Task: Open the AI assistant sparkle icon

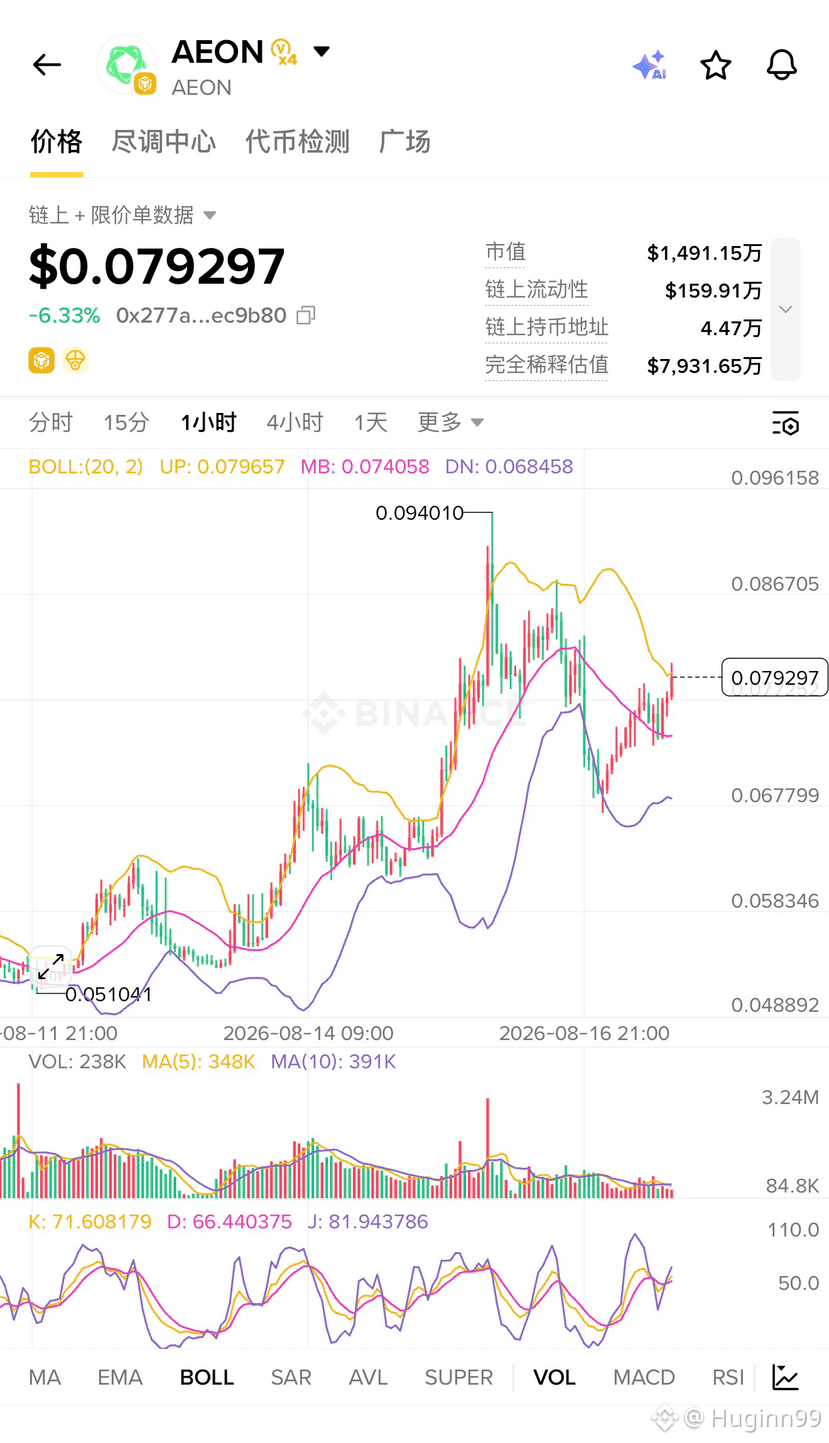Action: (650, 65)
